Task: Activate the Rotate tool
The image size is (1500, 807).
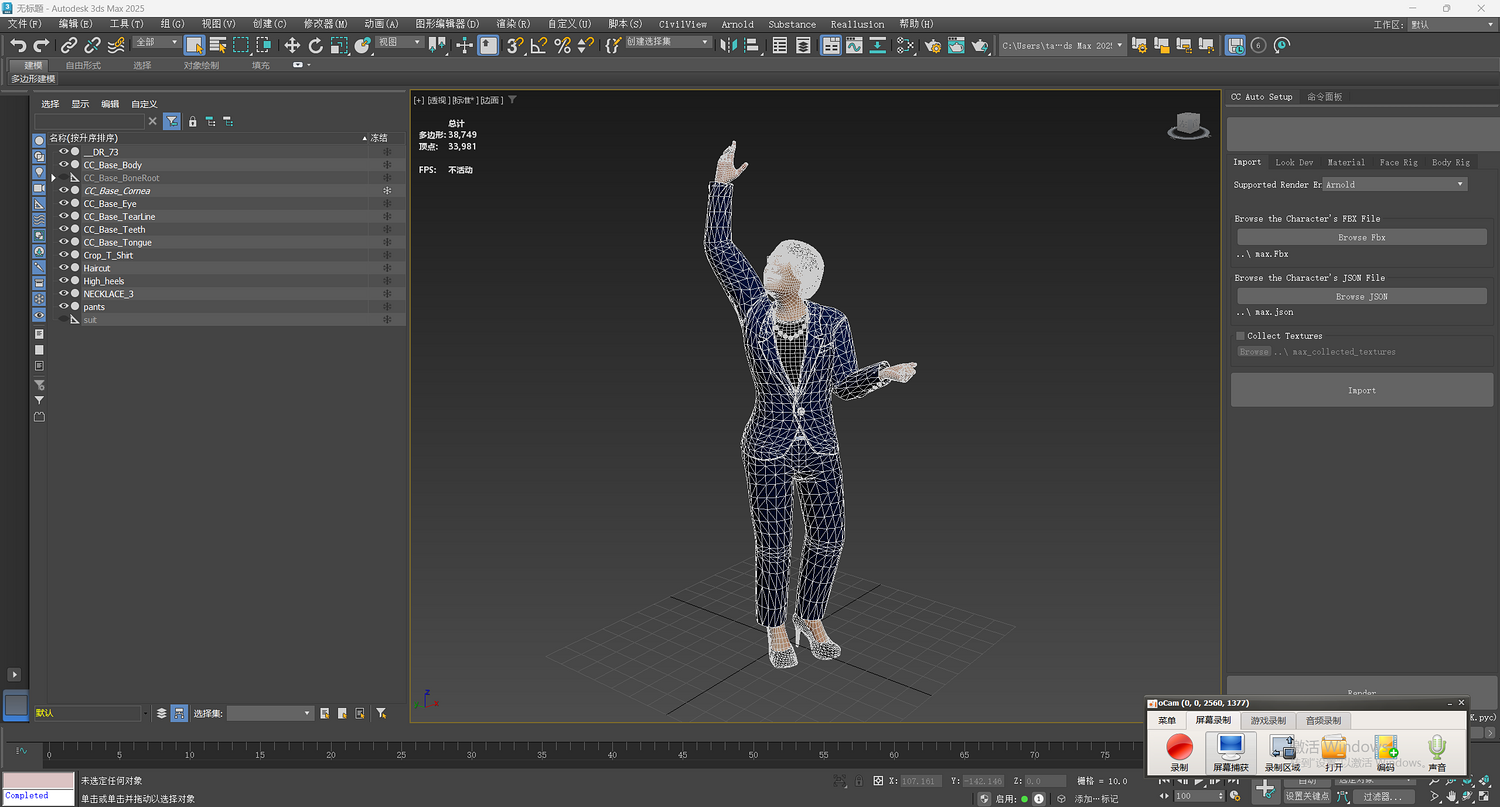Action: point(316,45)
